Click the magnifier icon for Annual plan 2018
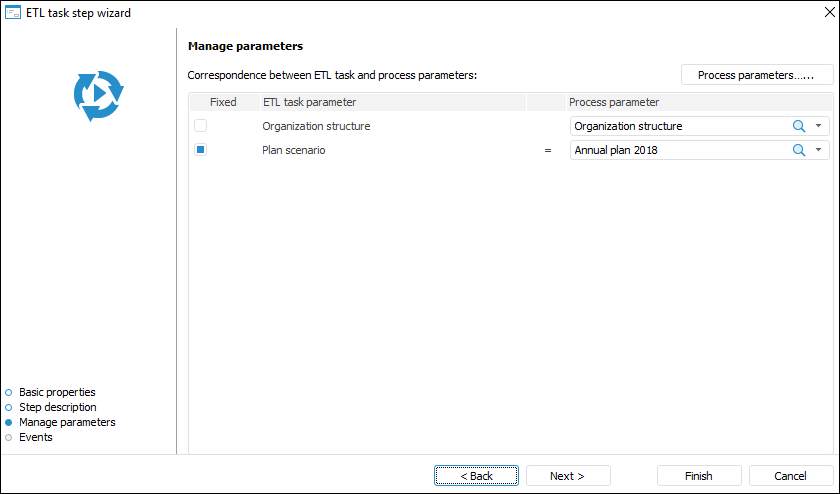The image size is (840, 494). pyautogui.click(x=799, y=150)
